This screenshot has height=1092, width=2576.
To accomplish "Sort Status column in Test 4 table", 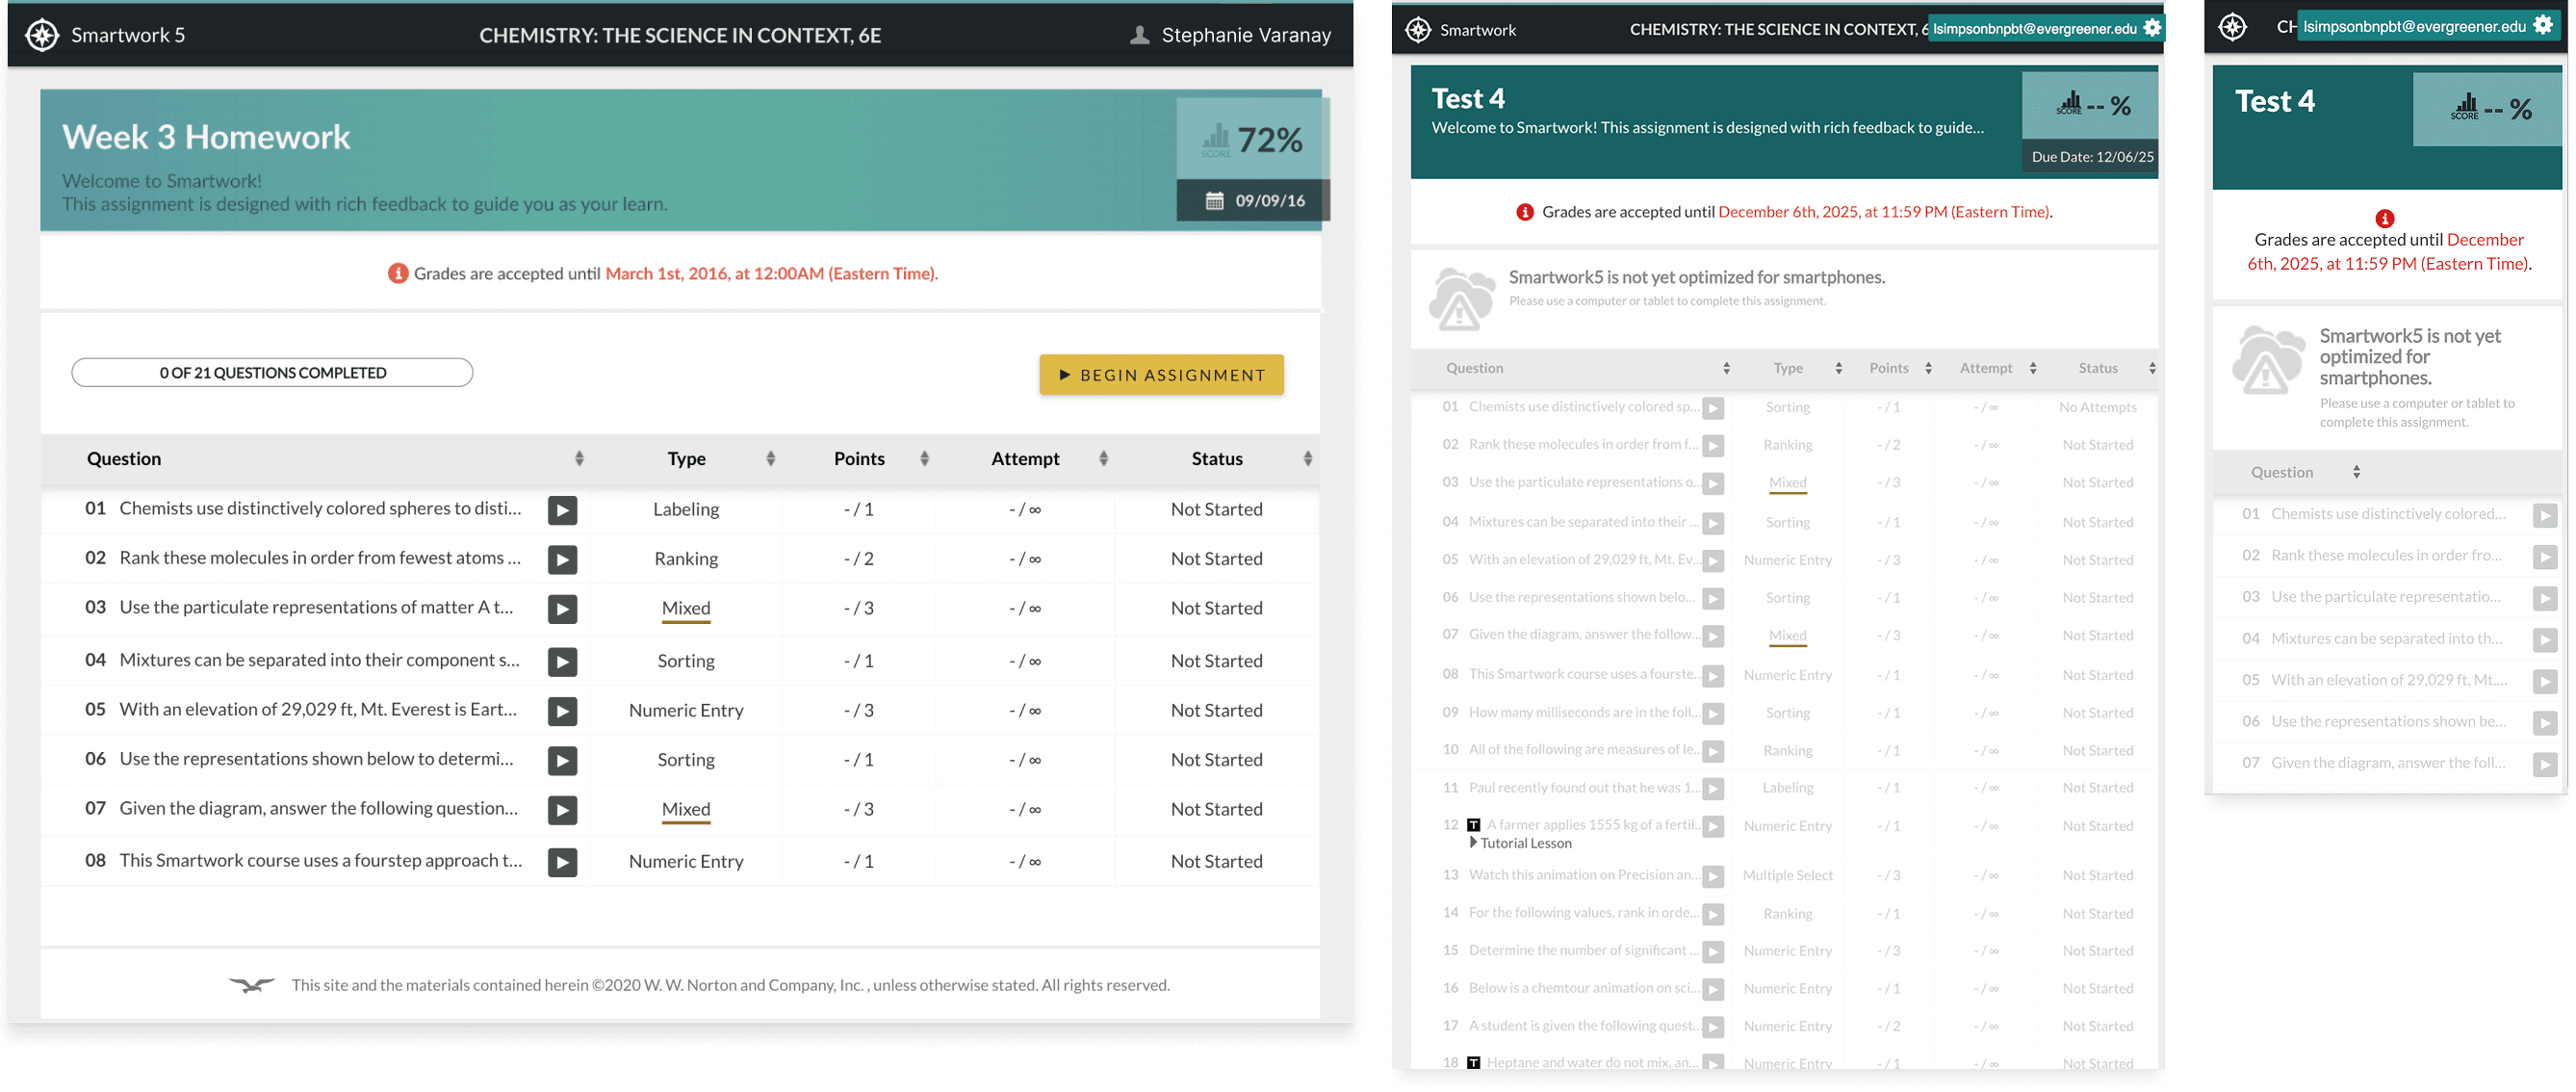I will click(2151, 368).
